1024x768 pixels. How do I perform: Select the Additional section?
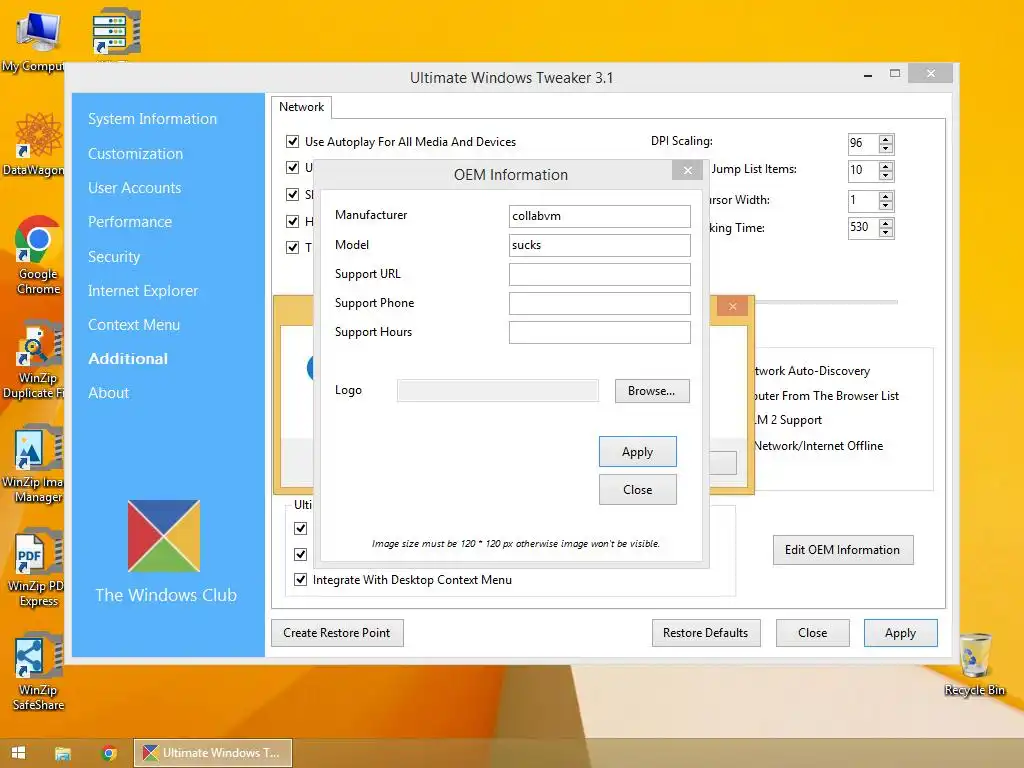point(127,359)
